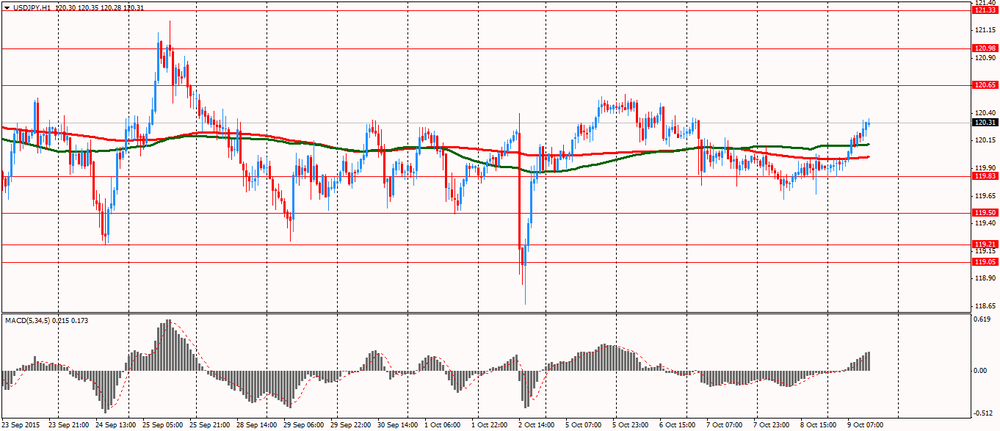Select the 121.33 red price level tag
The height and width of the screenshot is (431, 1000).
pyautogui.click(x=984, y=11)
